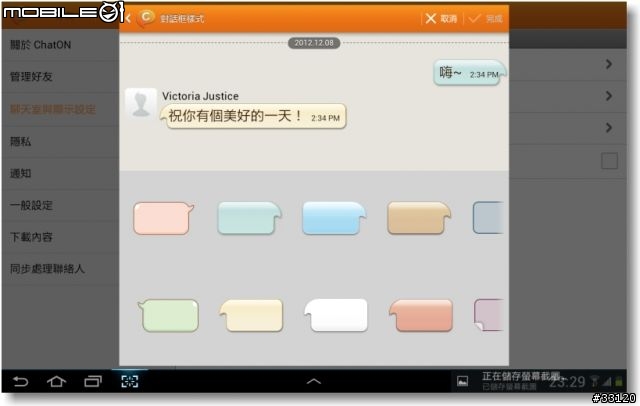
Task: Expand second chevron row in background settings
Action: [609, 96]
